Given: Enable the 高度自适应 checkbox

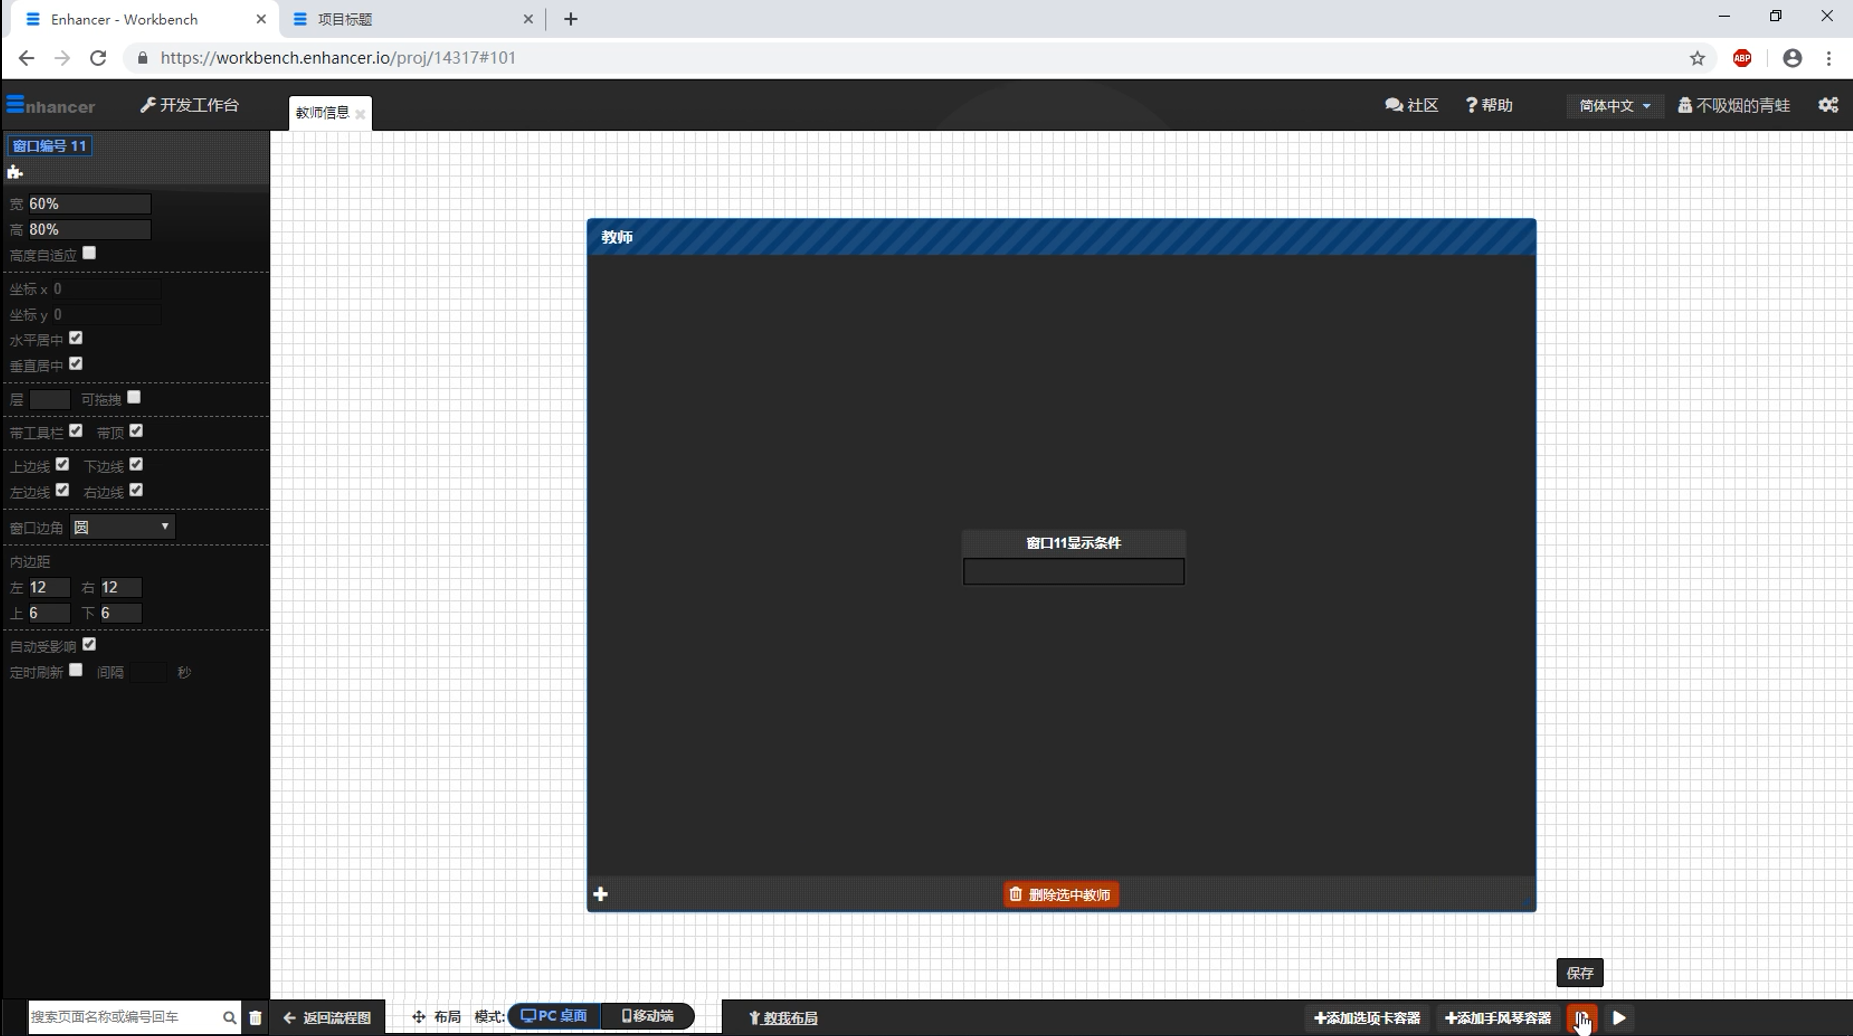Looking at the screenshot, I should [x=89, y=253].
